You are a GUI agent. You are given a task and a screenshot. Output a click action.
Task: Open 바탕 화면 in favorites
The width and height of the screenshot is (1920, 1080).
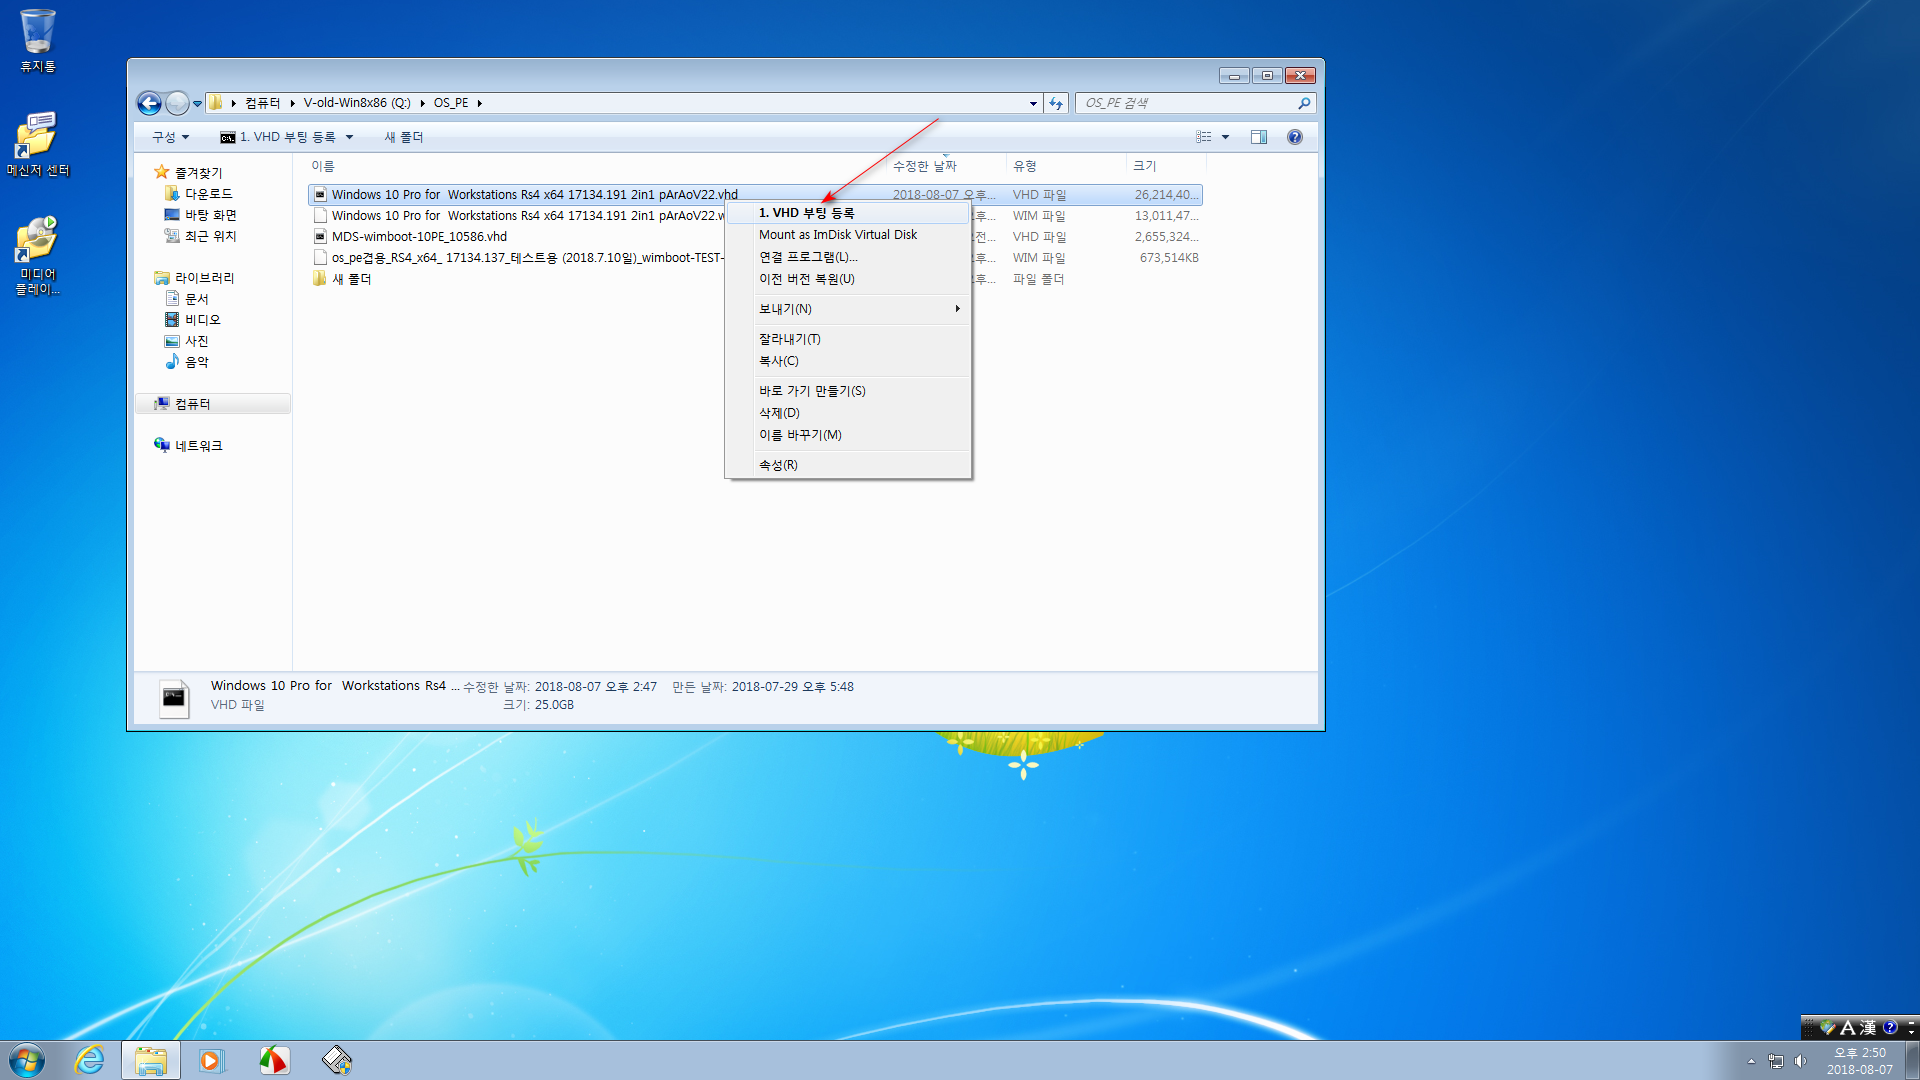pos(210,215)
